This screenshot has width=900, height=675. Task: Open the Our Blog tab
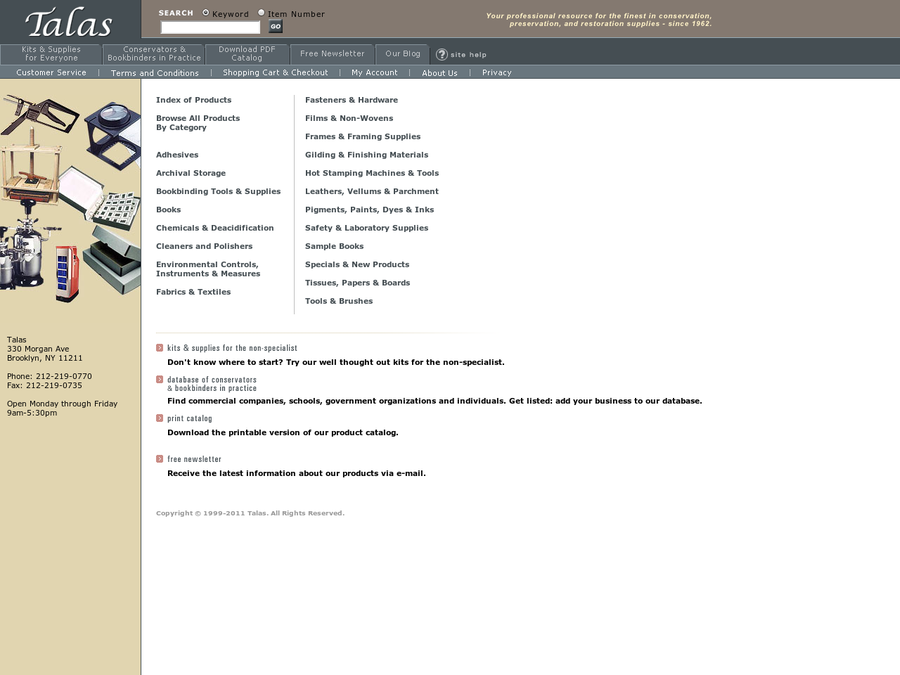click(402, 54)
